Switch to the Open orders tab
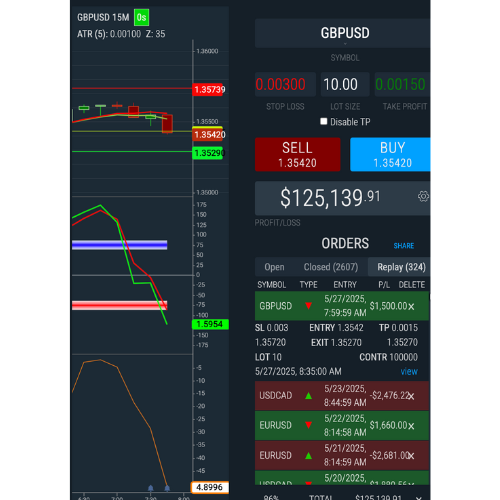500x500 pixels. point(274,267)
